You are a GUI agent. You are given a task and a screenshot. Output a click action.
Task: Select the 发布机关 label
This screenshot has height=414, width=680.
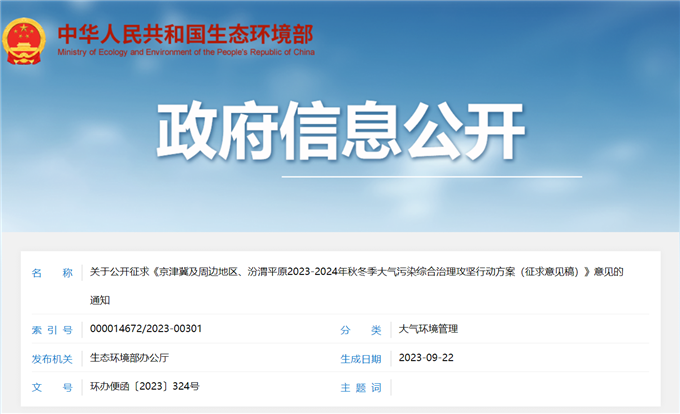[x=52, y=359]
